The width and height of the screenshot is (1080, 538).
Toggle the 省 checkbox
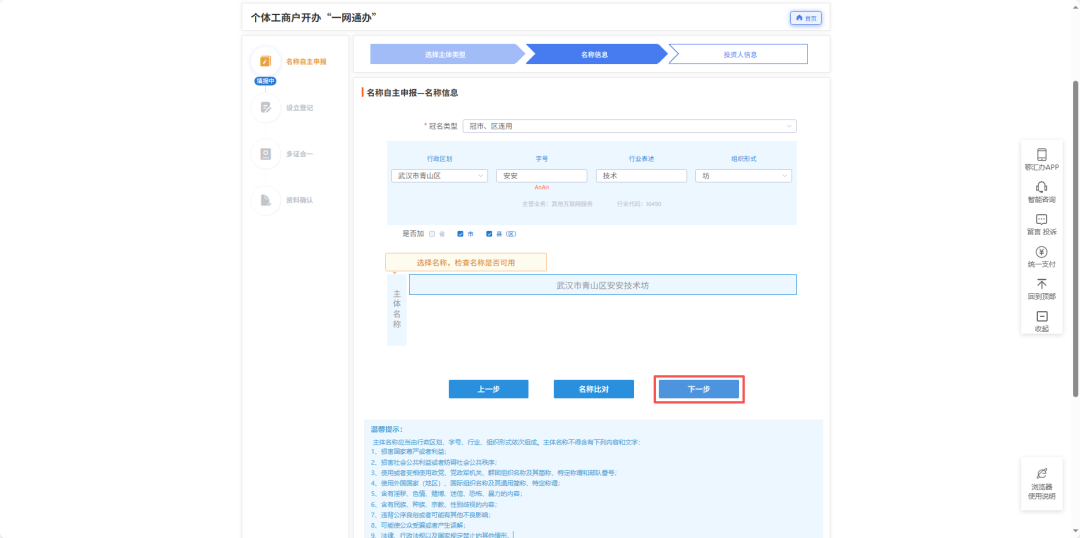pyautogui.click(x=432, y=234)
